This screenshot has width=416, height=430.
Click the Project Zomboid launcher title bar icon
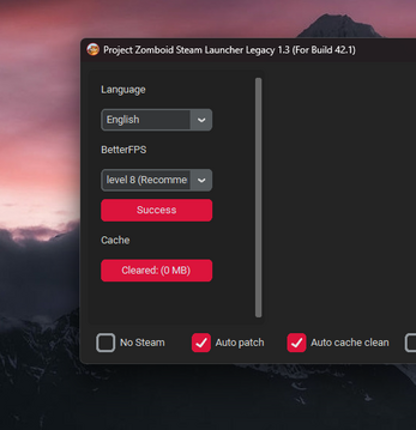click(x=93, y=50)
